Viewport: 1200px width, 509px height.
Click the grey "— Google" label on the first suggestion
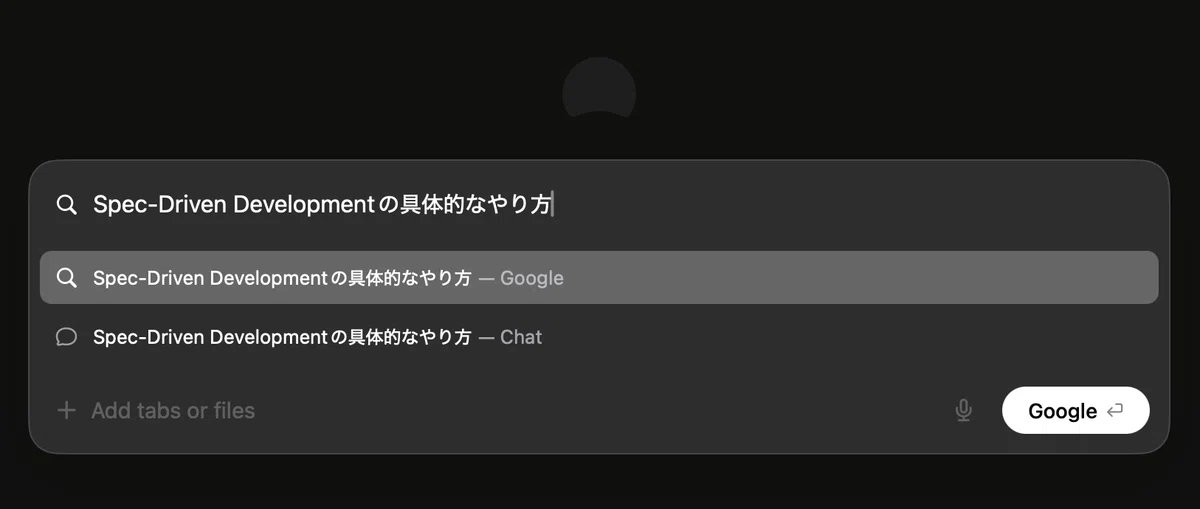pos(521,278)
